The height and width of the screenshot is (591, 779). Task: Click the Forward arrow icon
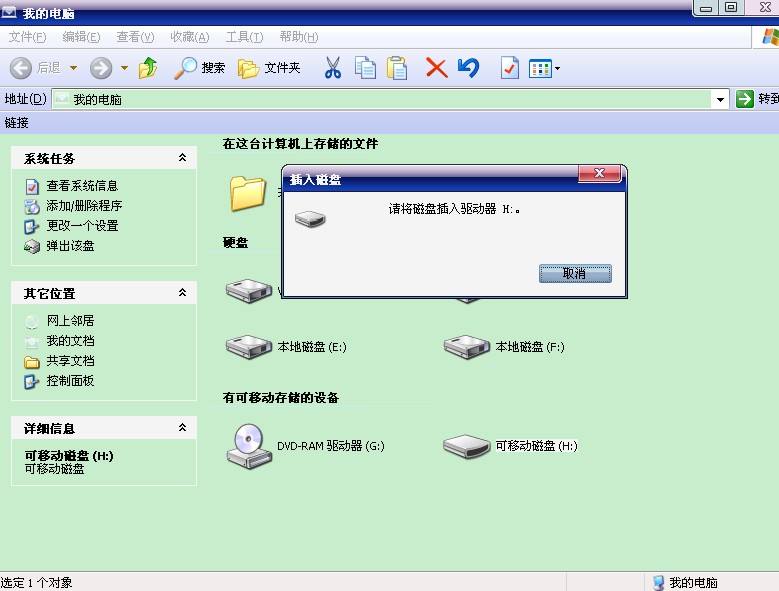[x=101, y=68]
